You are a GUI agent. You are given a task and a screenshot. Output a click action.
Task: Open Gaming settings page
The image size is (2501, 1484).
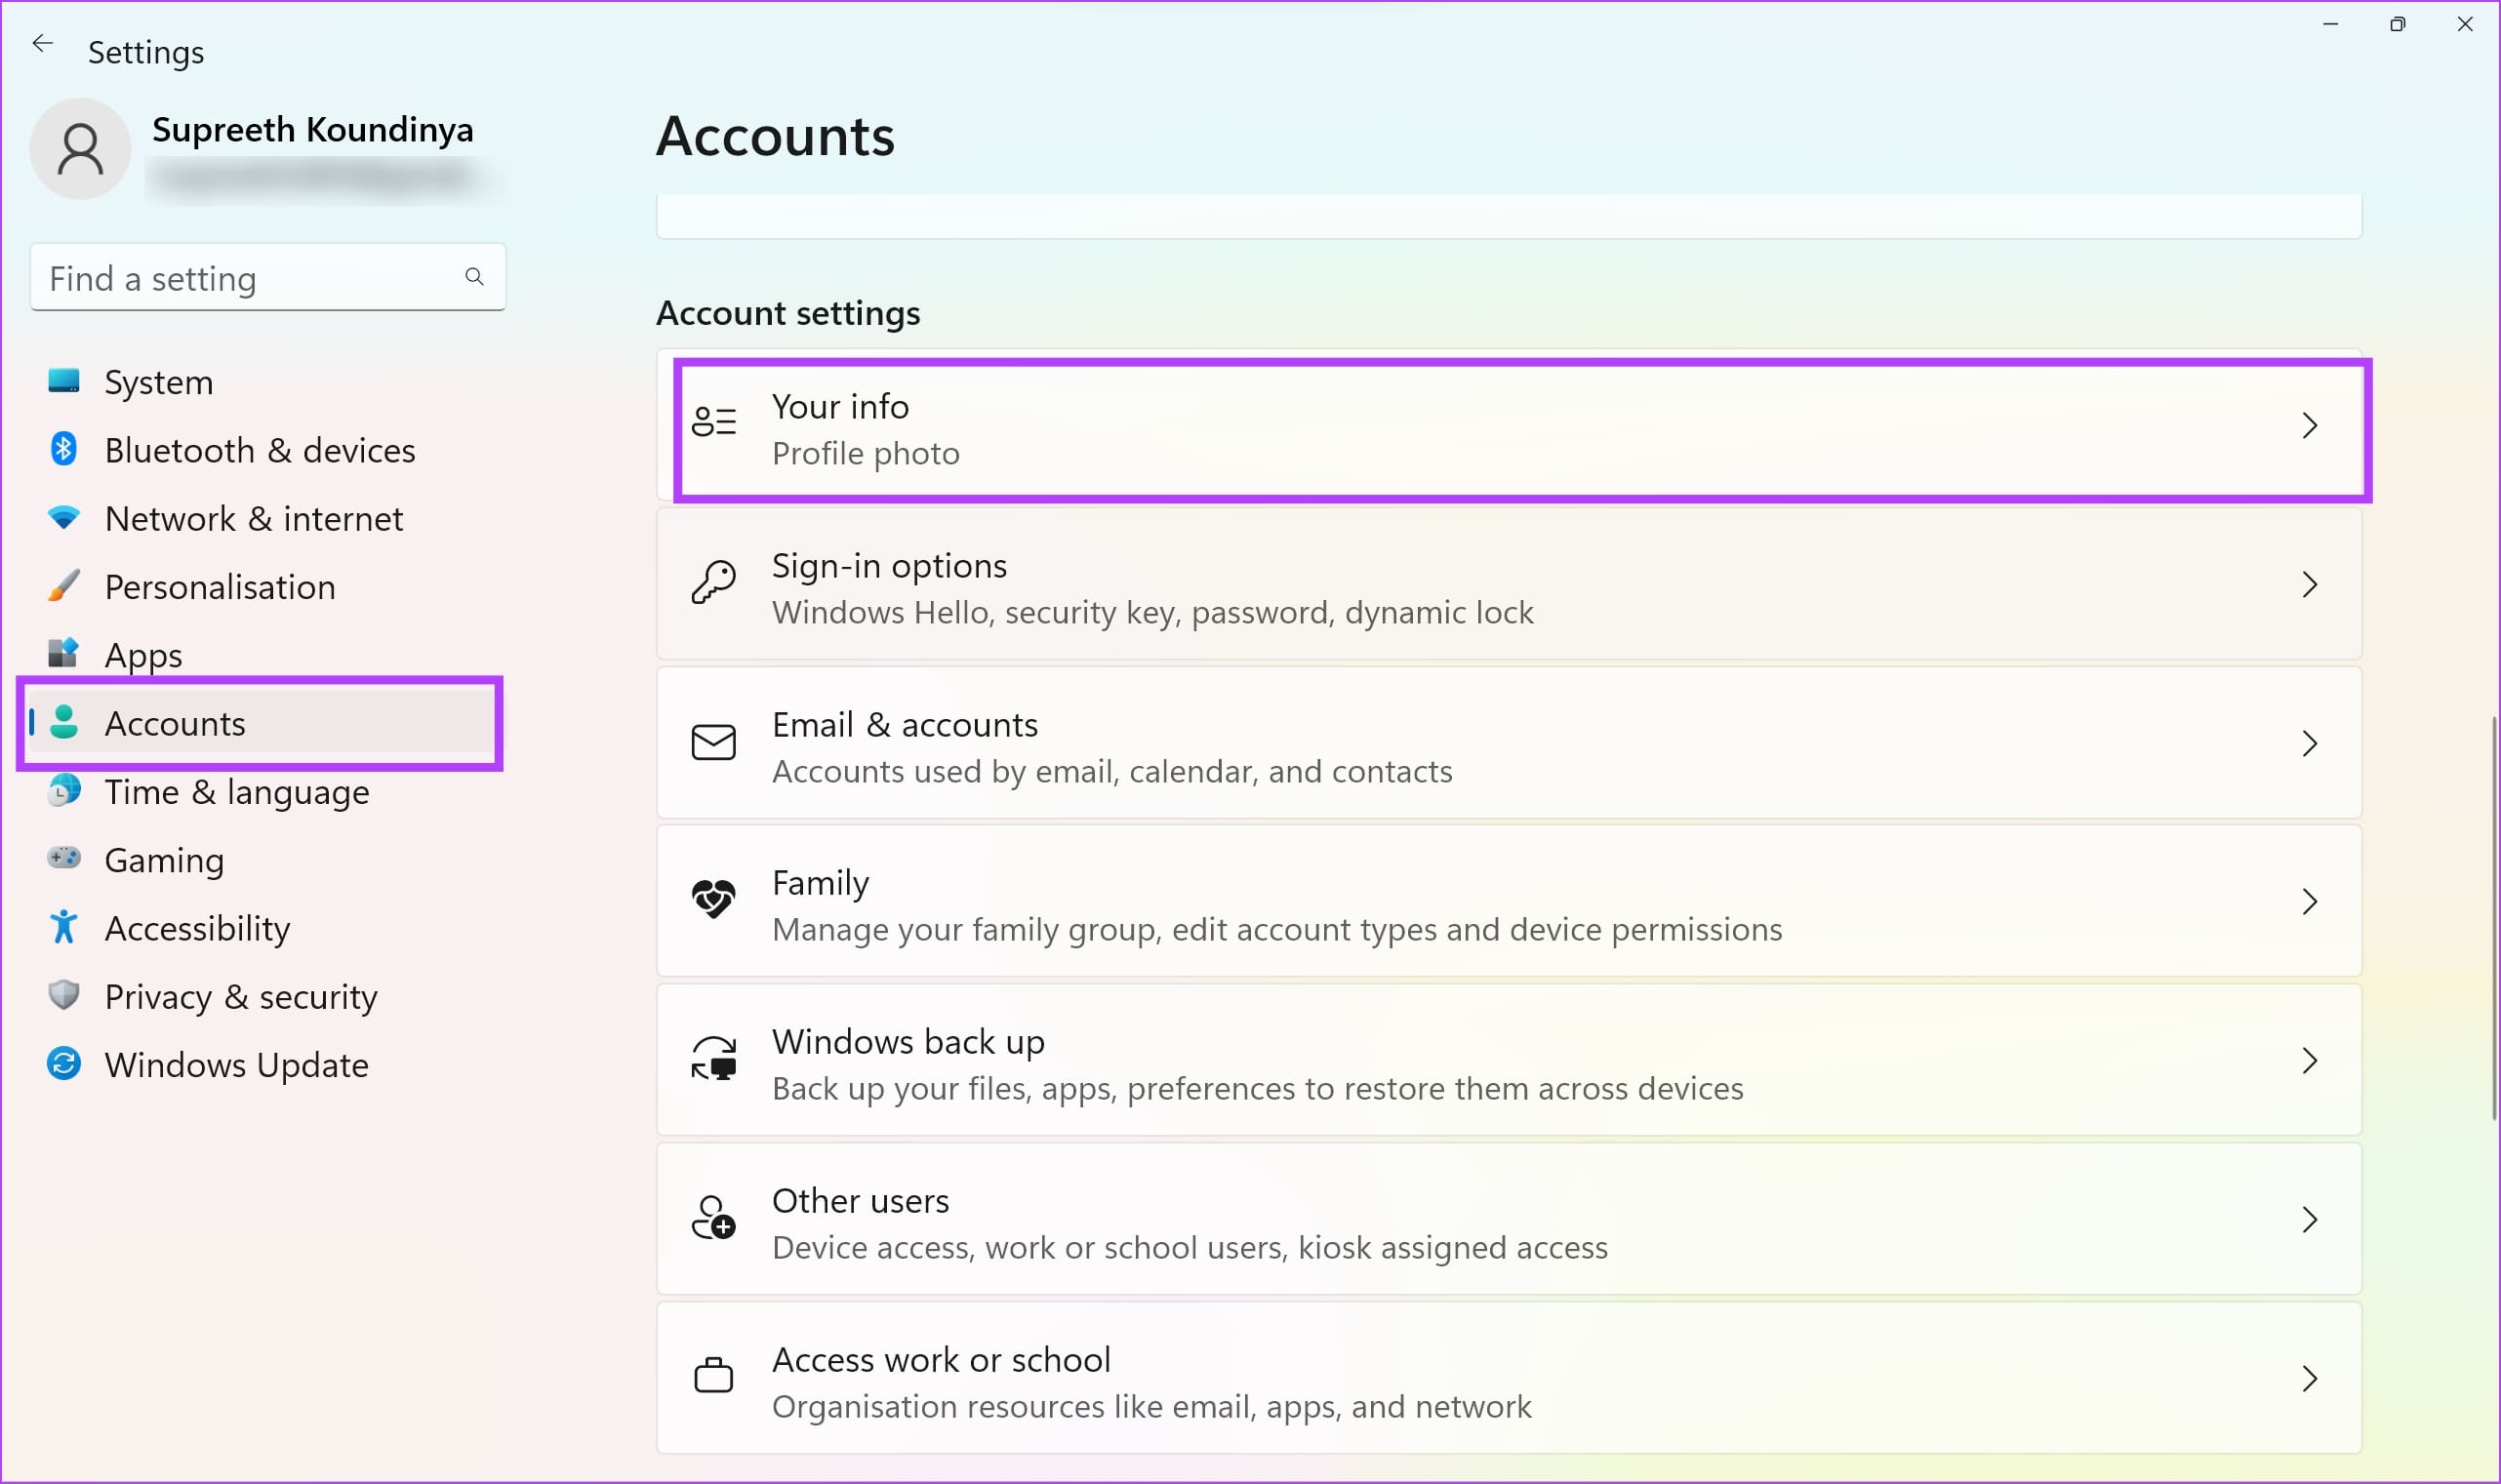click(164, 860)
